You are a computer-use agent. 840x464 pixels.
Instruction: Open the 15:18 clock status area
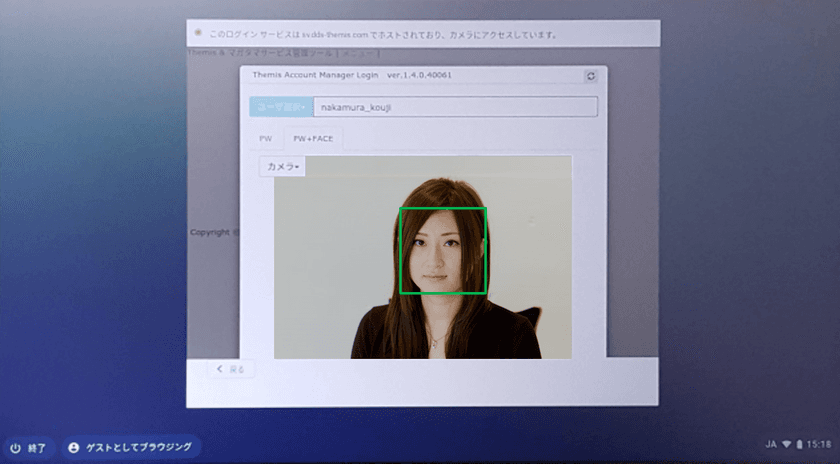(819, 442)
